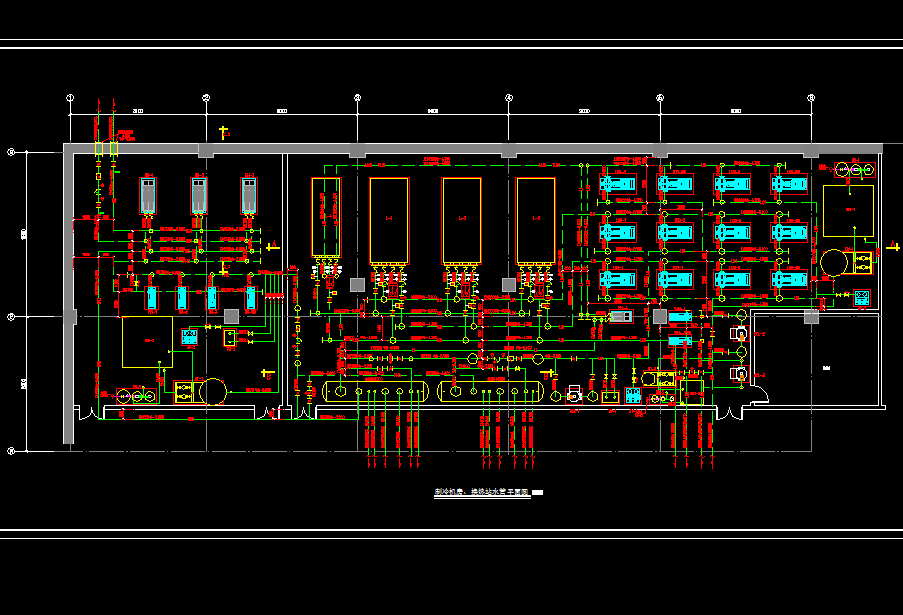Screen dimensions: 903x615
Task: Click the yellow square equipment in upper-right room
Action: click(848, 211)
